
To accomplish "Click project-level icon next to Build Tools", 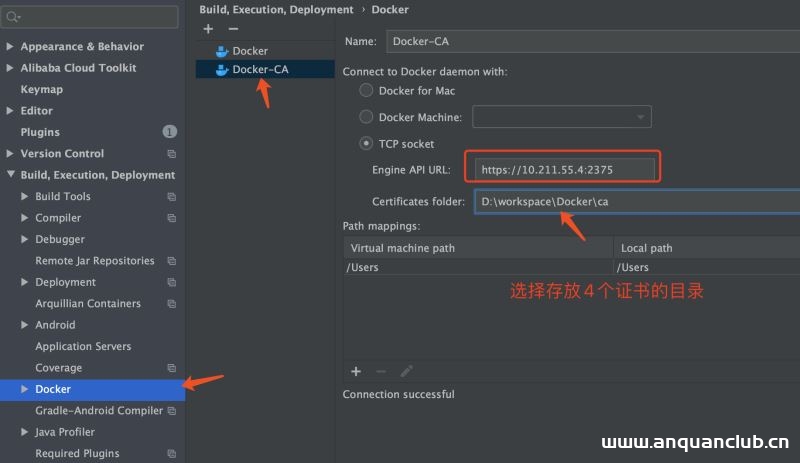I will click(x=171, y=197).
